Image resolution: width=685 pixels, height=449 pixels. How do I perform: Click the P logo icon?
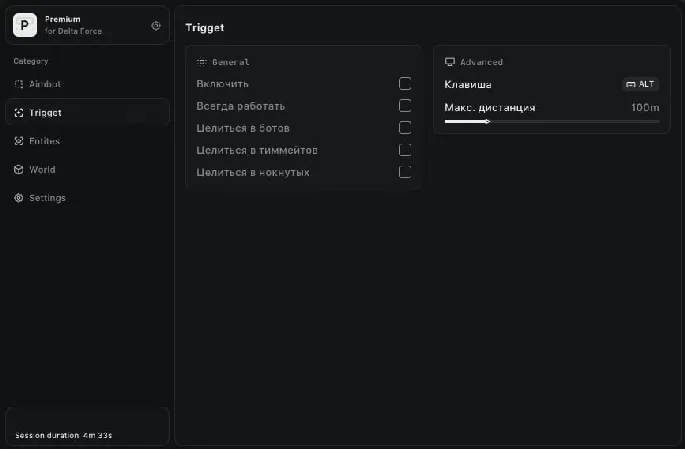pyautogui.click(x=25, y=25)
